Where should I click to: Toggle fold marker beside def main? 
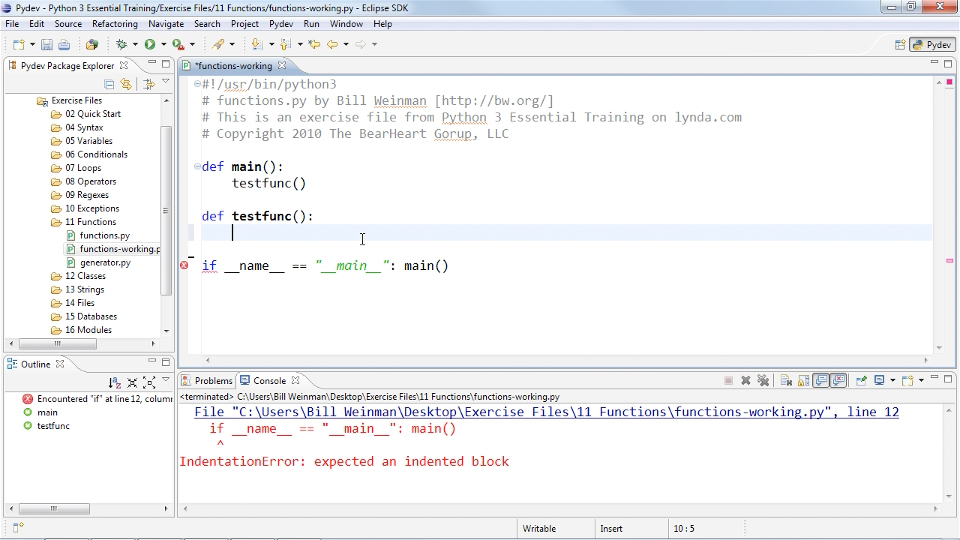click(x=197, y=167)
